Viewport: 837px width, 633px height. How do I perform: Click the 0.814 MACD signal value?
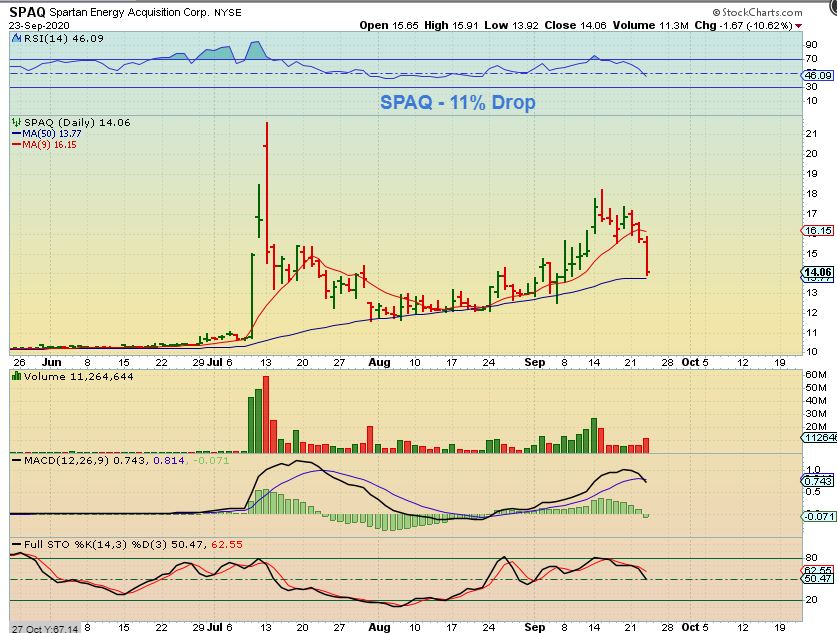point(169,460)
